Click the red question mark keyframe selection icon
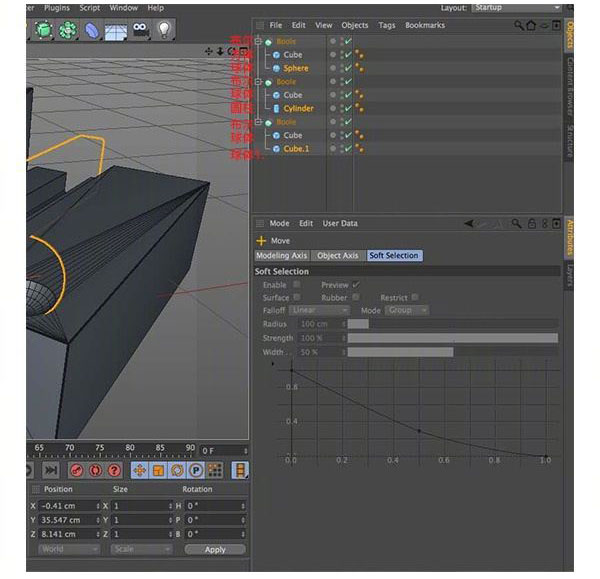This screenshot has width=600, height=579. (114, 470)
